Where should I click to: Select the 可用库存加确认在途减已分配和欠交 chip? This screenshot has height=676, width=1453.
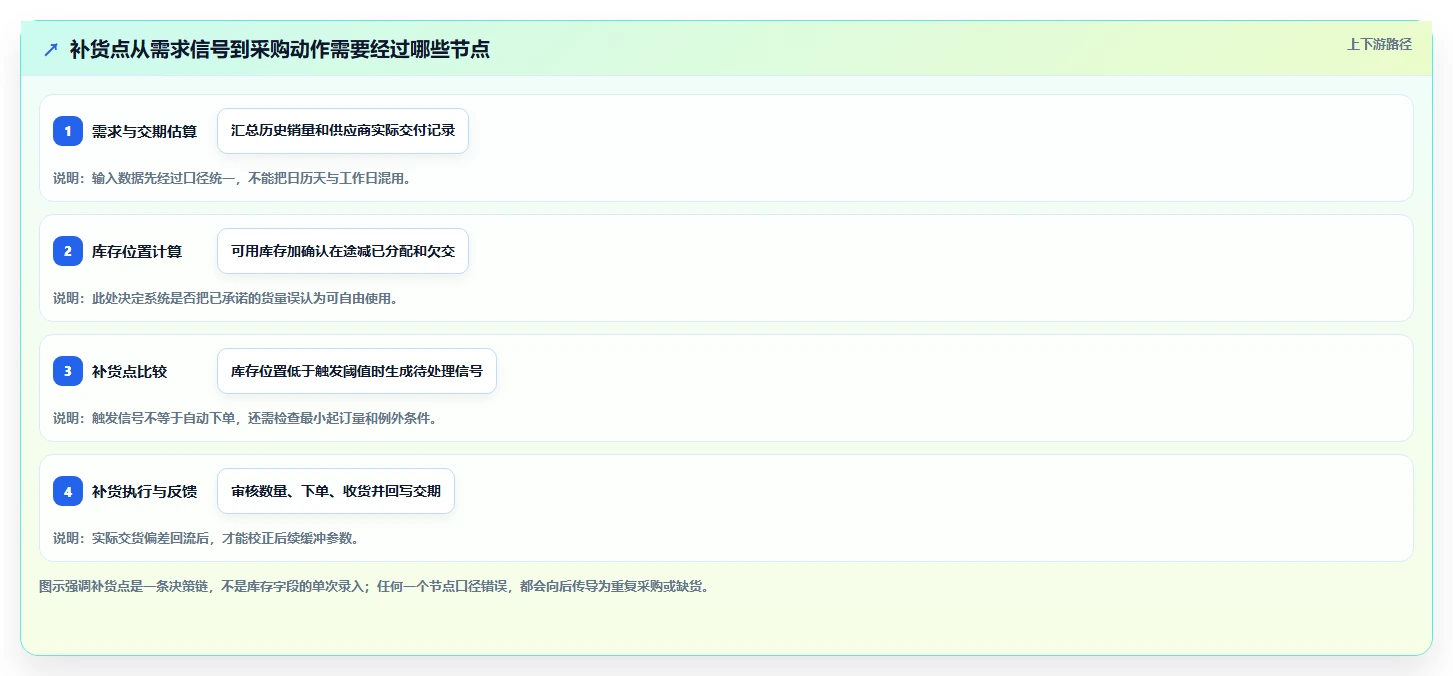point(343,251)
